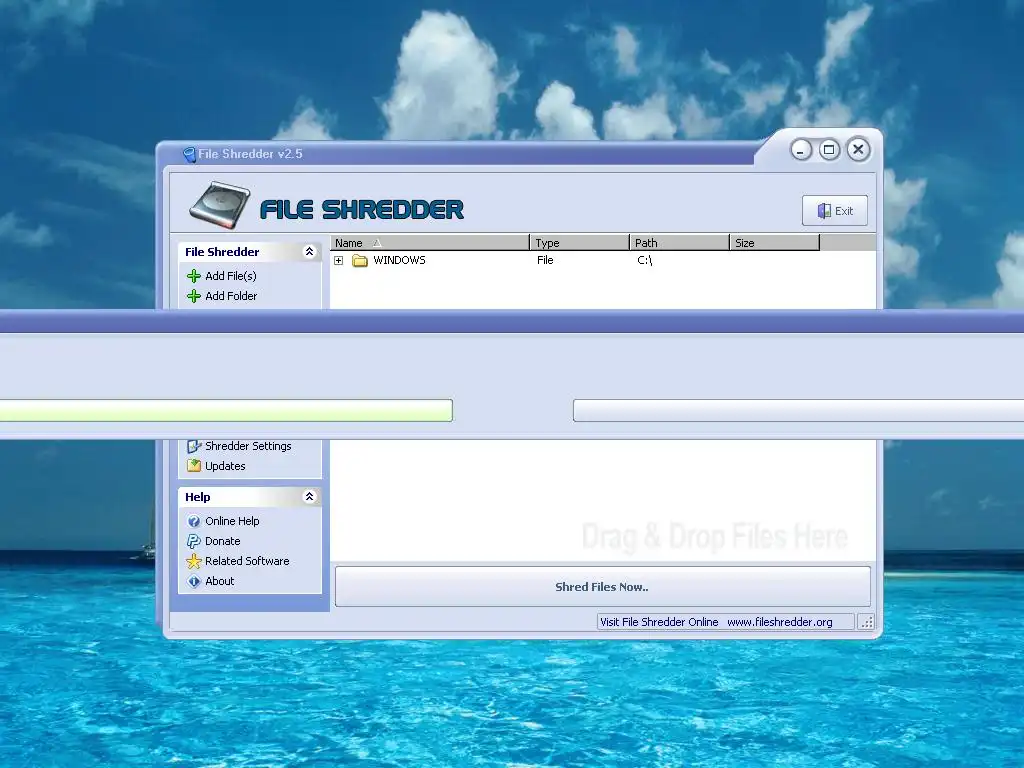Click the 'File' type cell
The image size is (1024, 768).
click(545, 261)
